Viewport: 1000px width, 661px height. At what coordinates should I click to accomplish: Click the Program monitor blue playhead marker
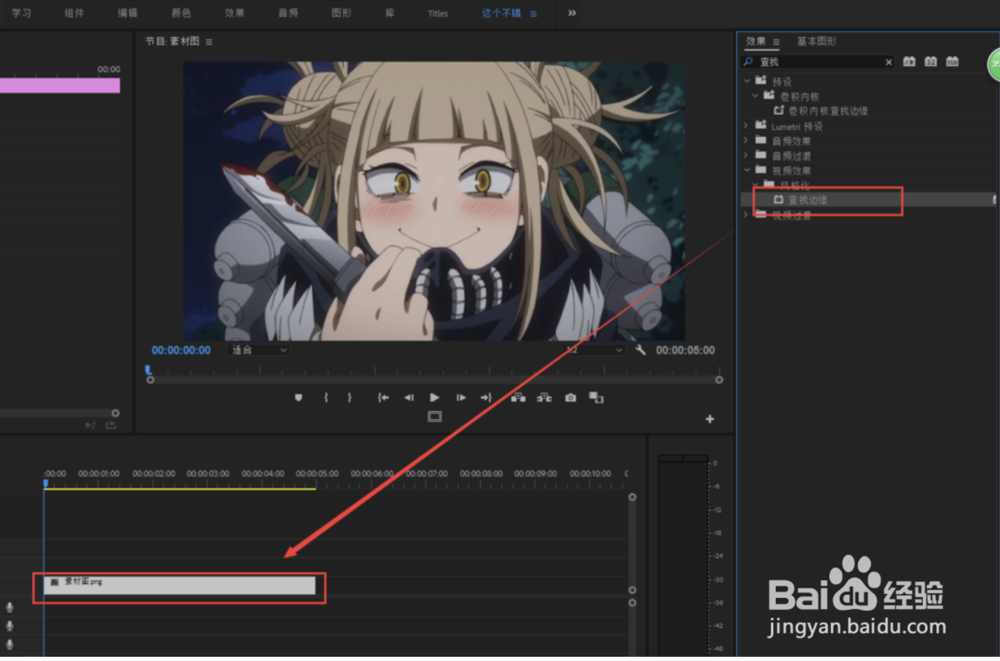[148, 369]
